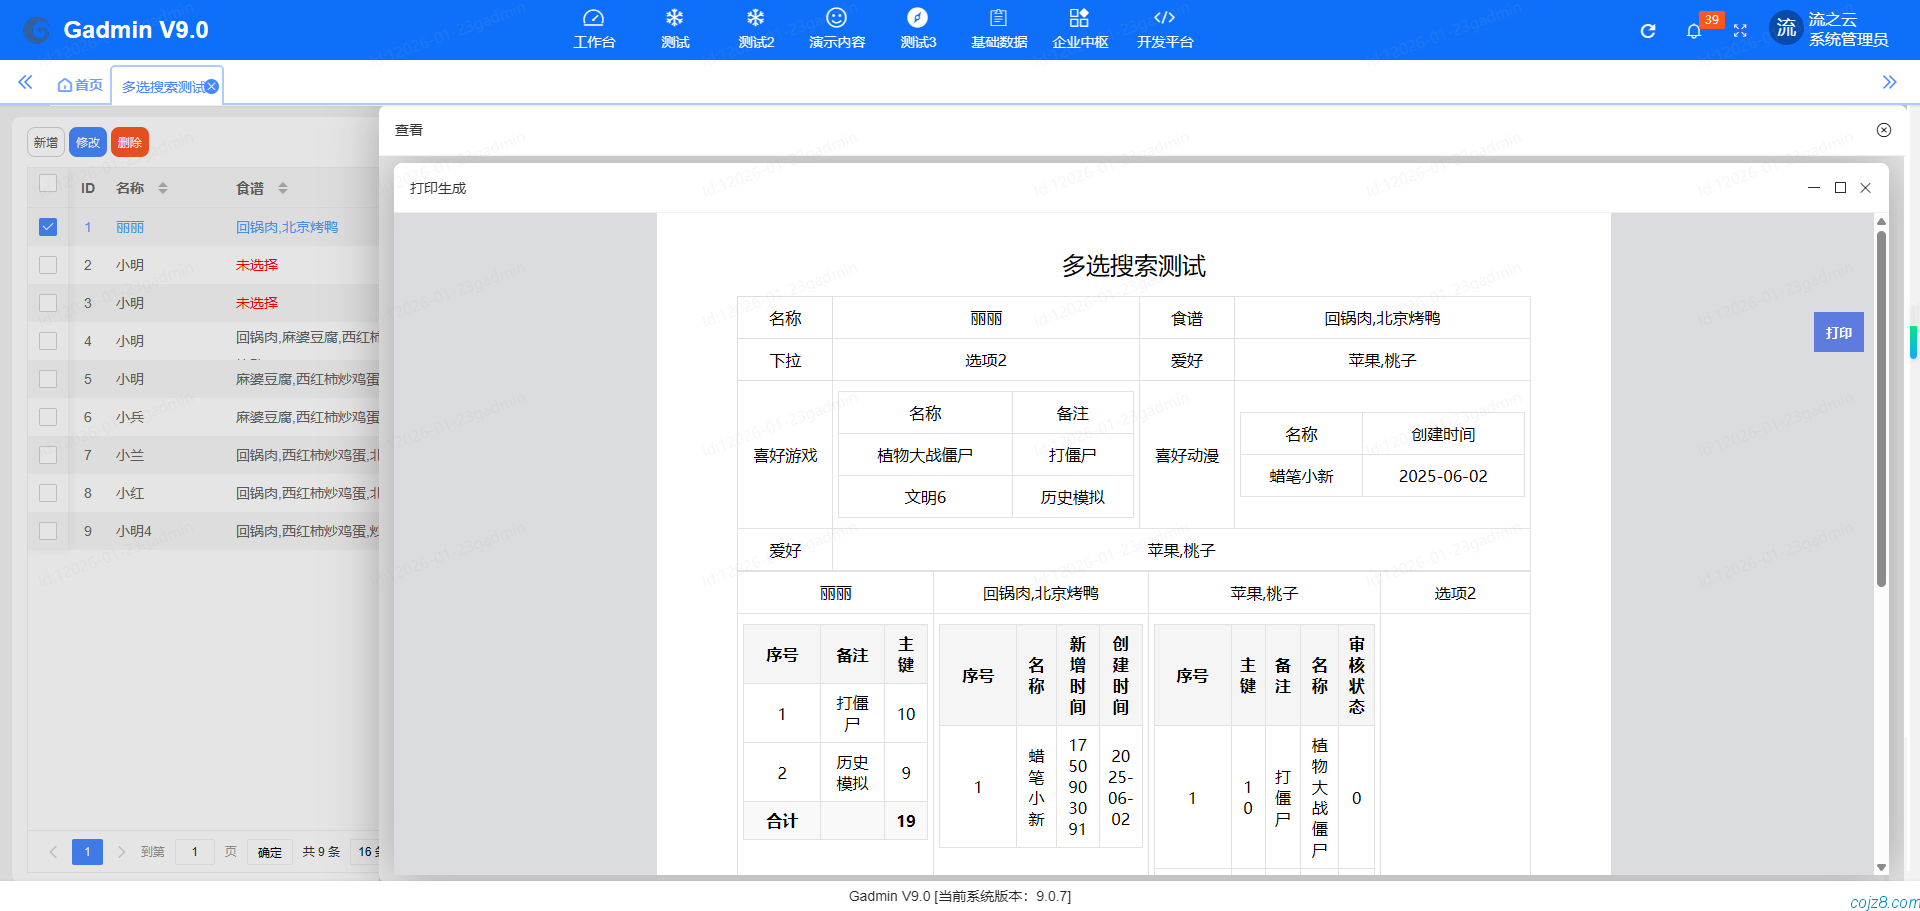Toggle the select-all checkbox in the table header

pos(48,184)
